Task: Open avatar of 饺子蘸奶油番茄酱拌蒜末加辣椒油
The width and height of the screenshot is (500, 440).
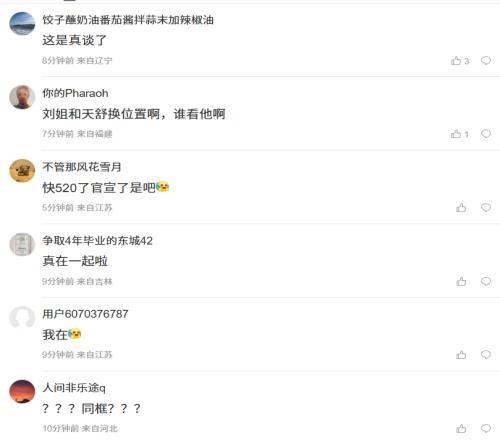Action: (x=22, y=24)
